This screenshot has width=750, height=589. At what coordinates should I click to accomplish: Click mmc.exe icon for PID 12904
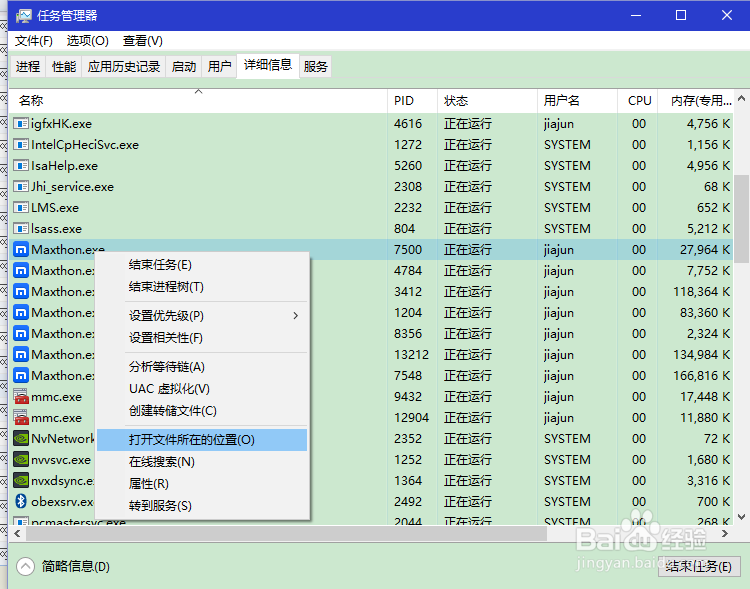[21, 418]
